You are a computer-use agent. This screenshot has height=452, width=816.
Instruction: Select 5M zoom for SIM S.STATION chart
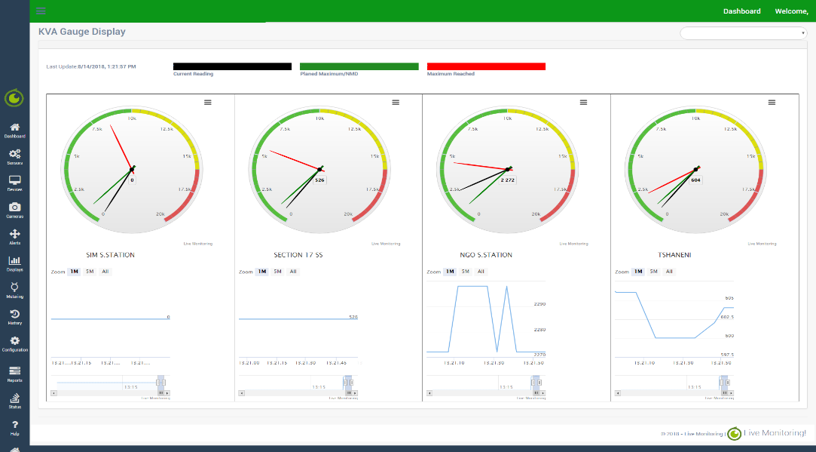coord(90,272)
